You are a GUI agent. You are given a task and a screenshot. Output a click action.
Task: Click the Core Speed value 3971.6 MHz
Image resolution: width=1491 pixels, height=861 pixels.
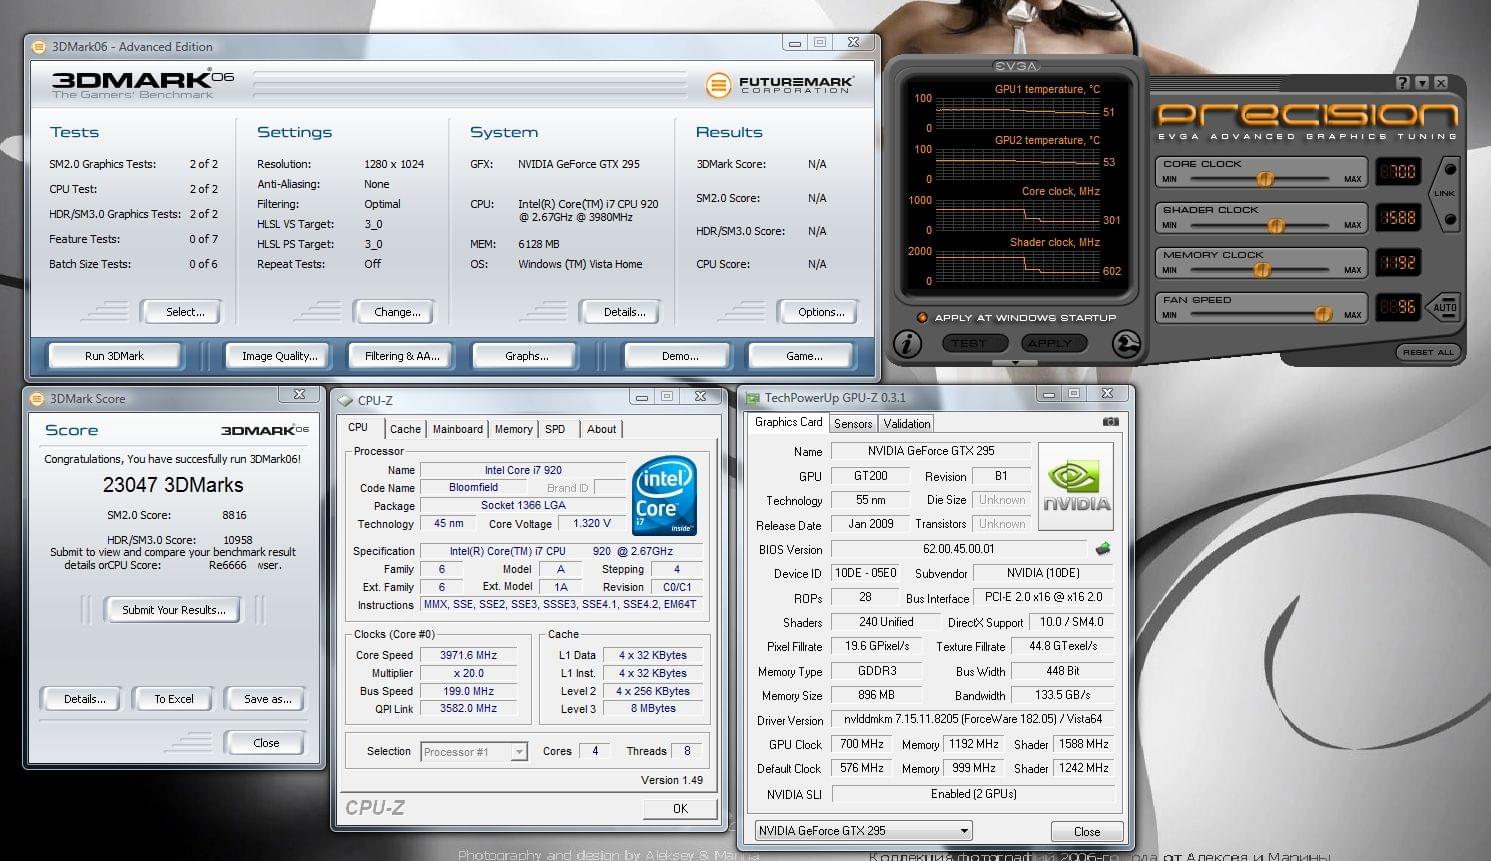click(x=468, y=655)
